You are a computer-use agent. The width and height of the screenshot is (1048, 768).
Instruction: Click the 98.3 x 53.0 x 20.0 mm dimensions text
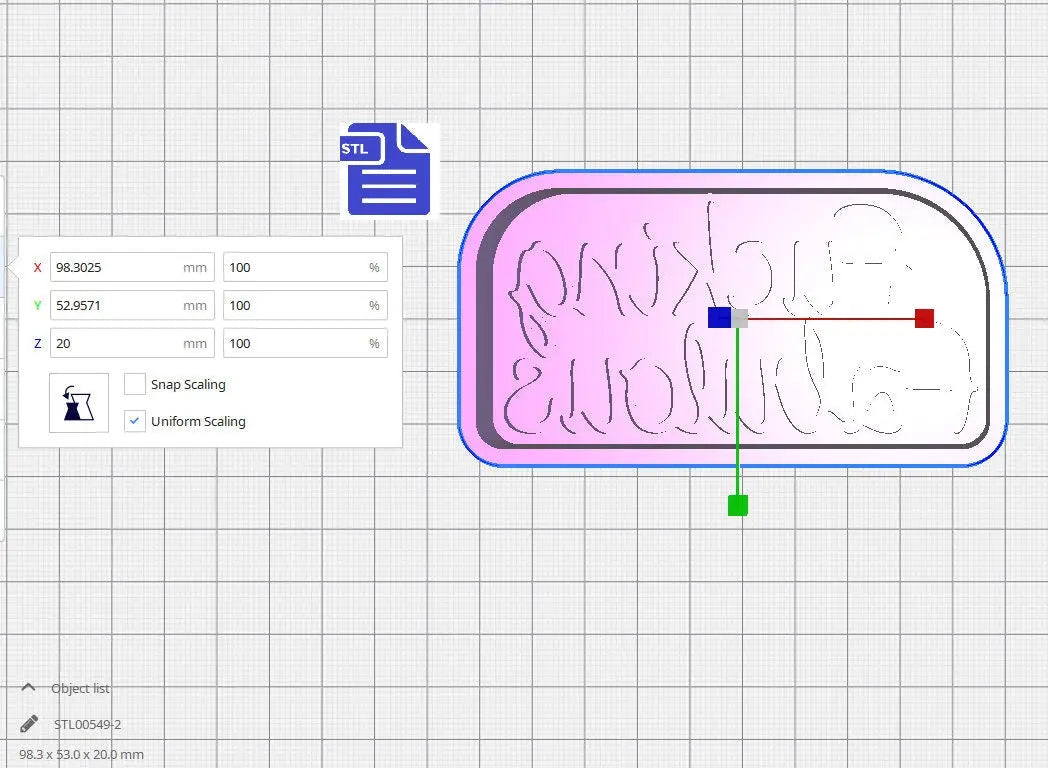82,754
